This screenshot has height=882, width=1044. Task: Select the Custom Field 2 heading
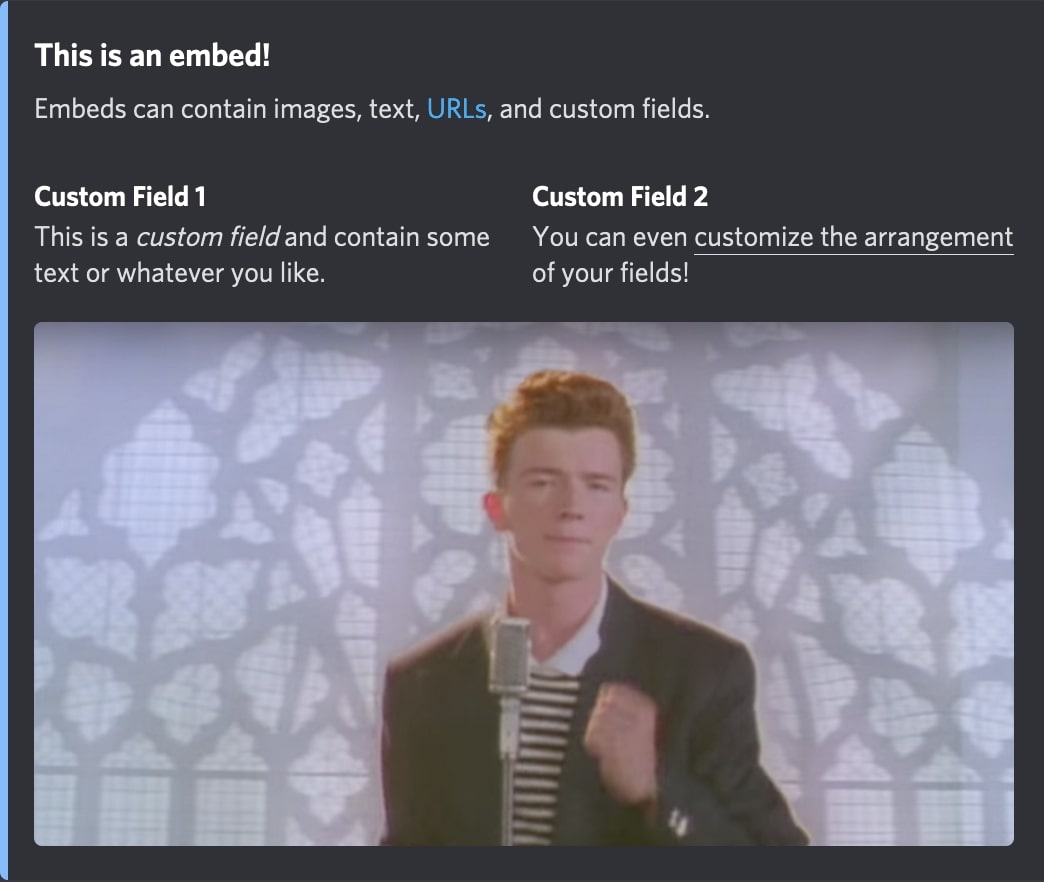[621, 197]
